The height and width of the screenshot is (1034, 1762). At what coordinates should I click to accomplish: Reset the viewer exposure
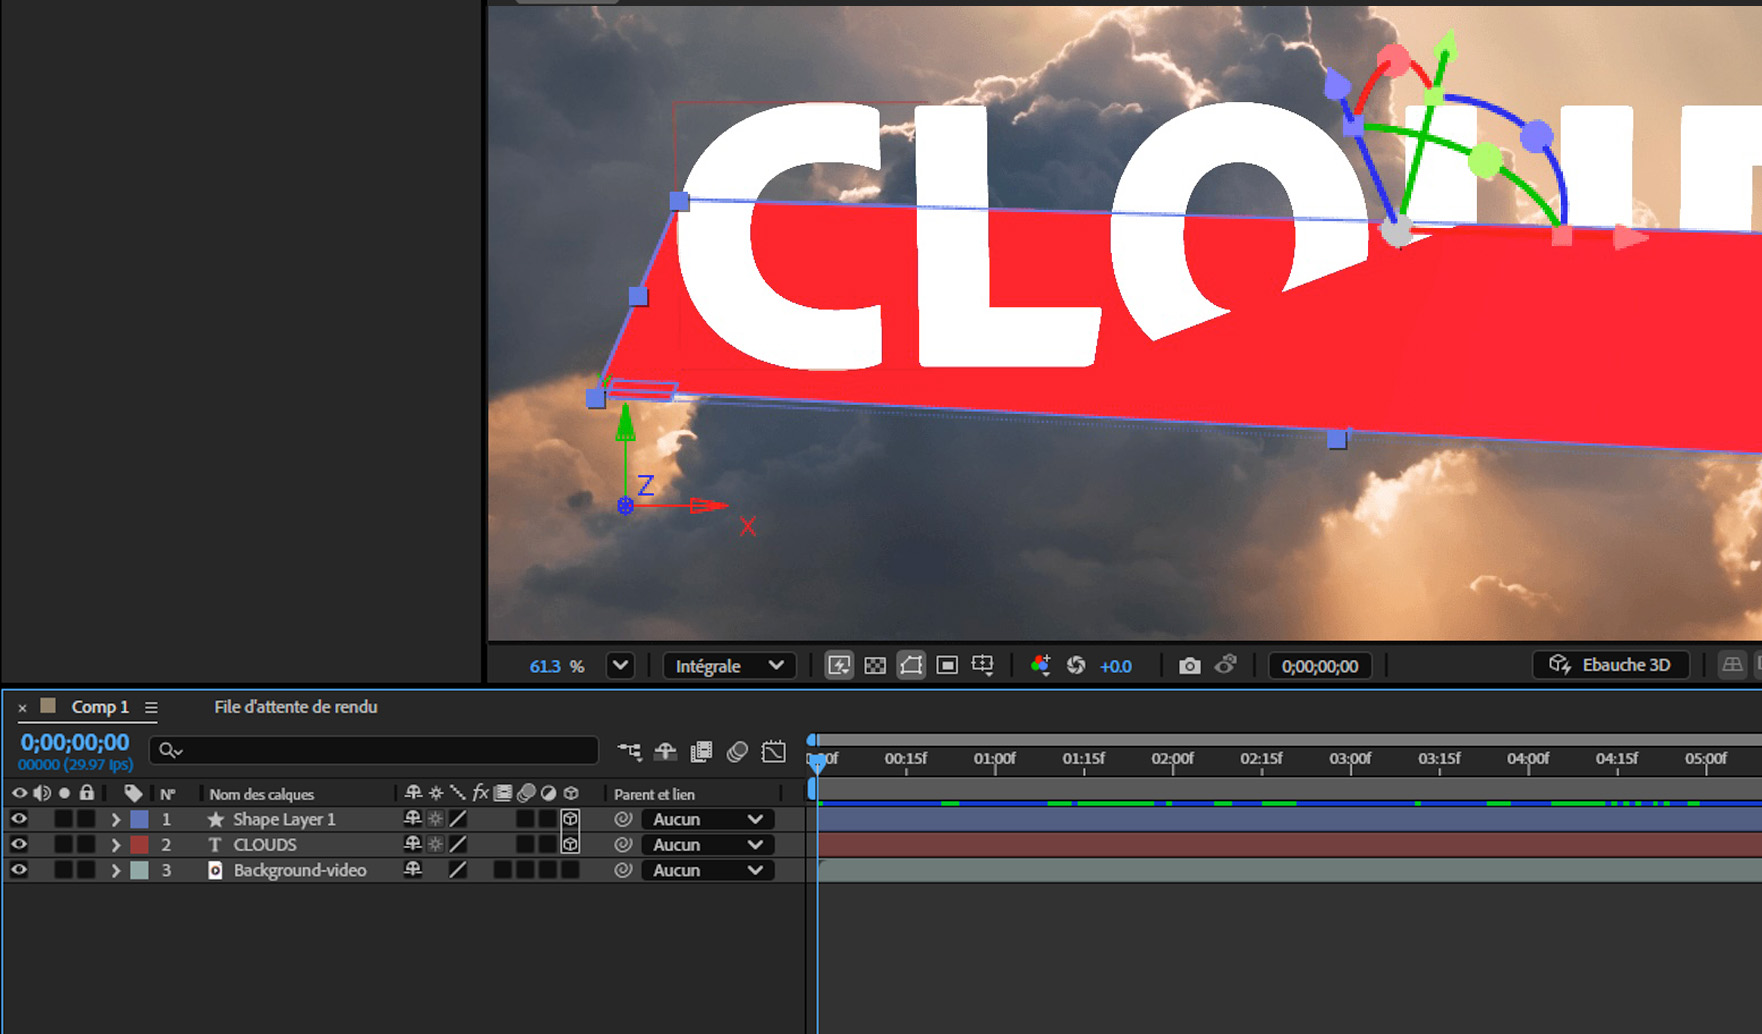click(1076, 666)
